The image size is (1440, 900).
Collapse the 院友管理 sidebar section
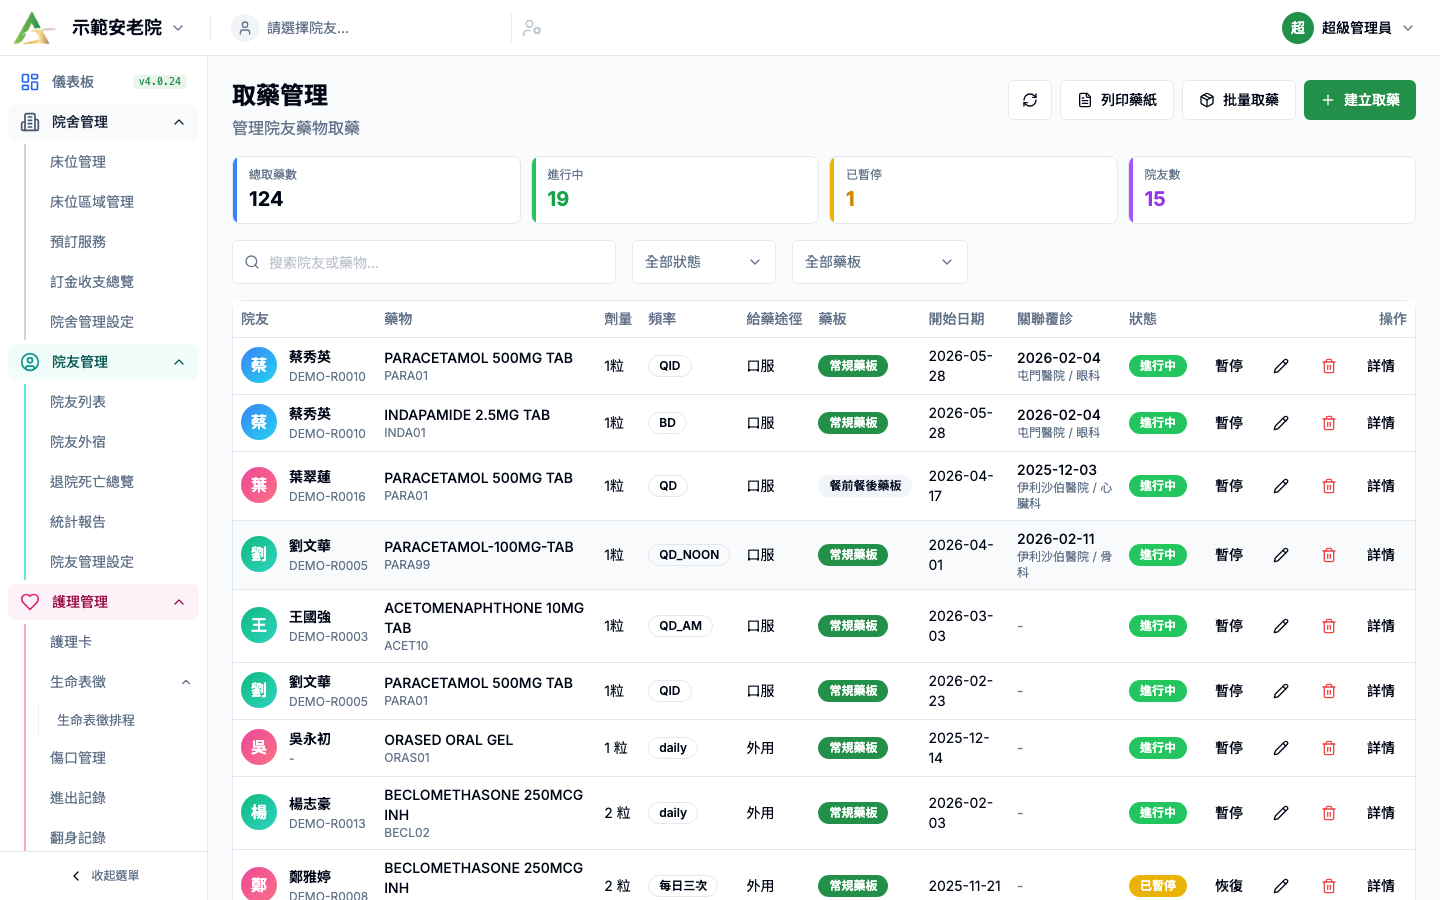pyautogui.click(x=104, y=362)
